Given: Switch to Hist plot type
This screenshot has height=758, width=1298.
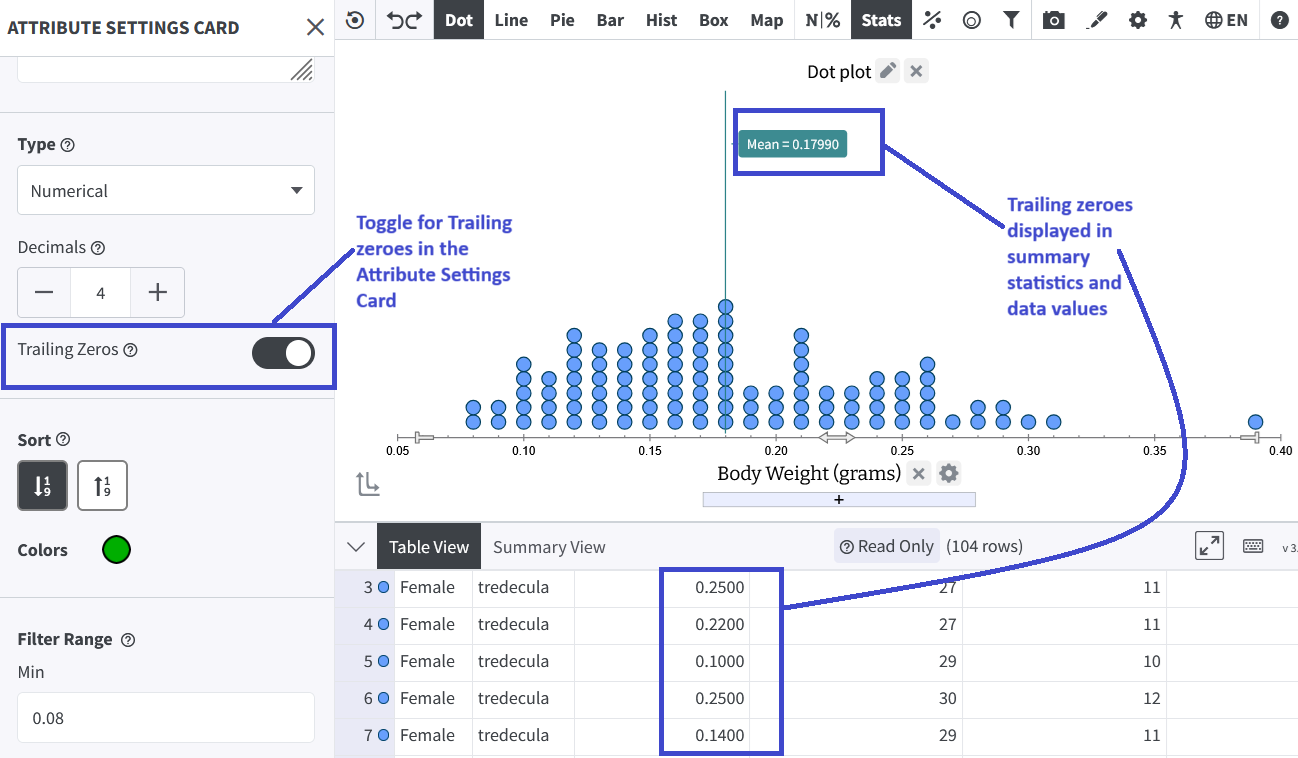Looking at the screenshot, I should [661, 20].
